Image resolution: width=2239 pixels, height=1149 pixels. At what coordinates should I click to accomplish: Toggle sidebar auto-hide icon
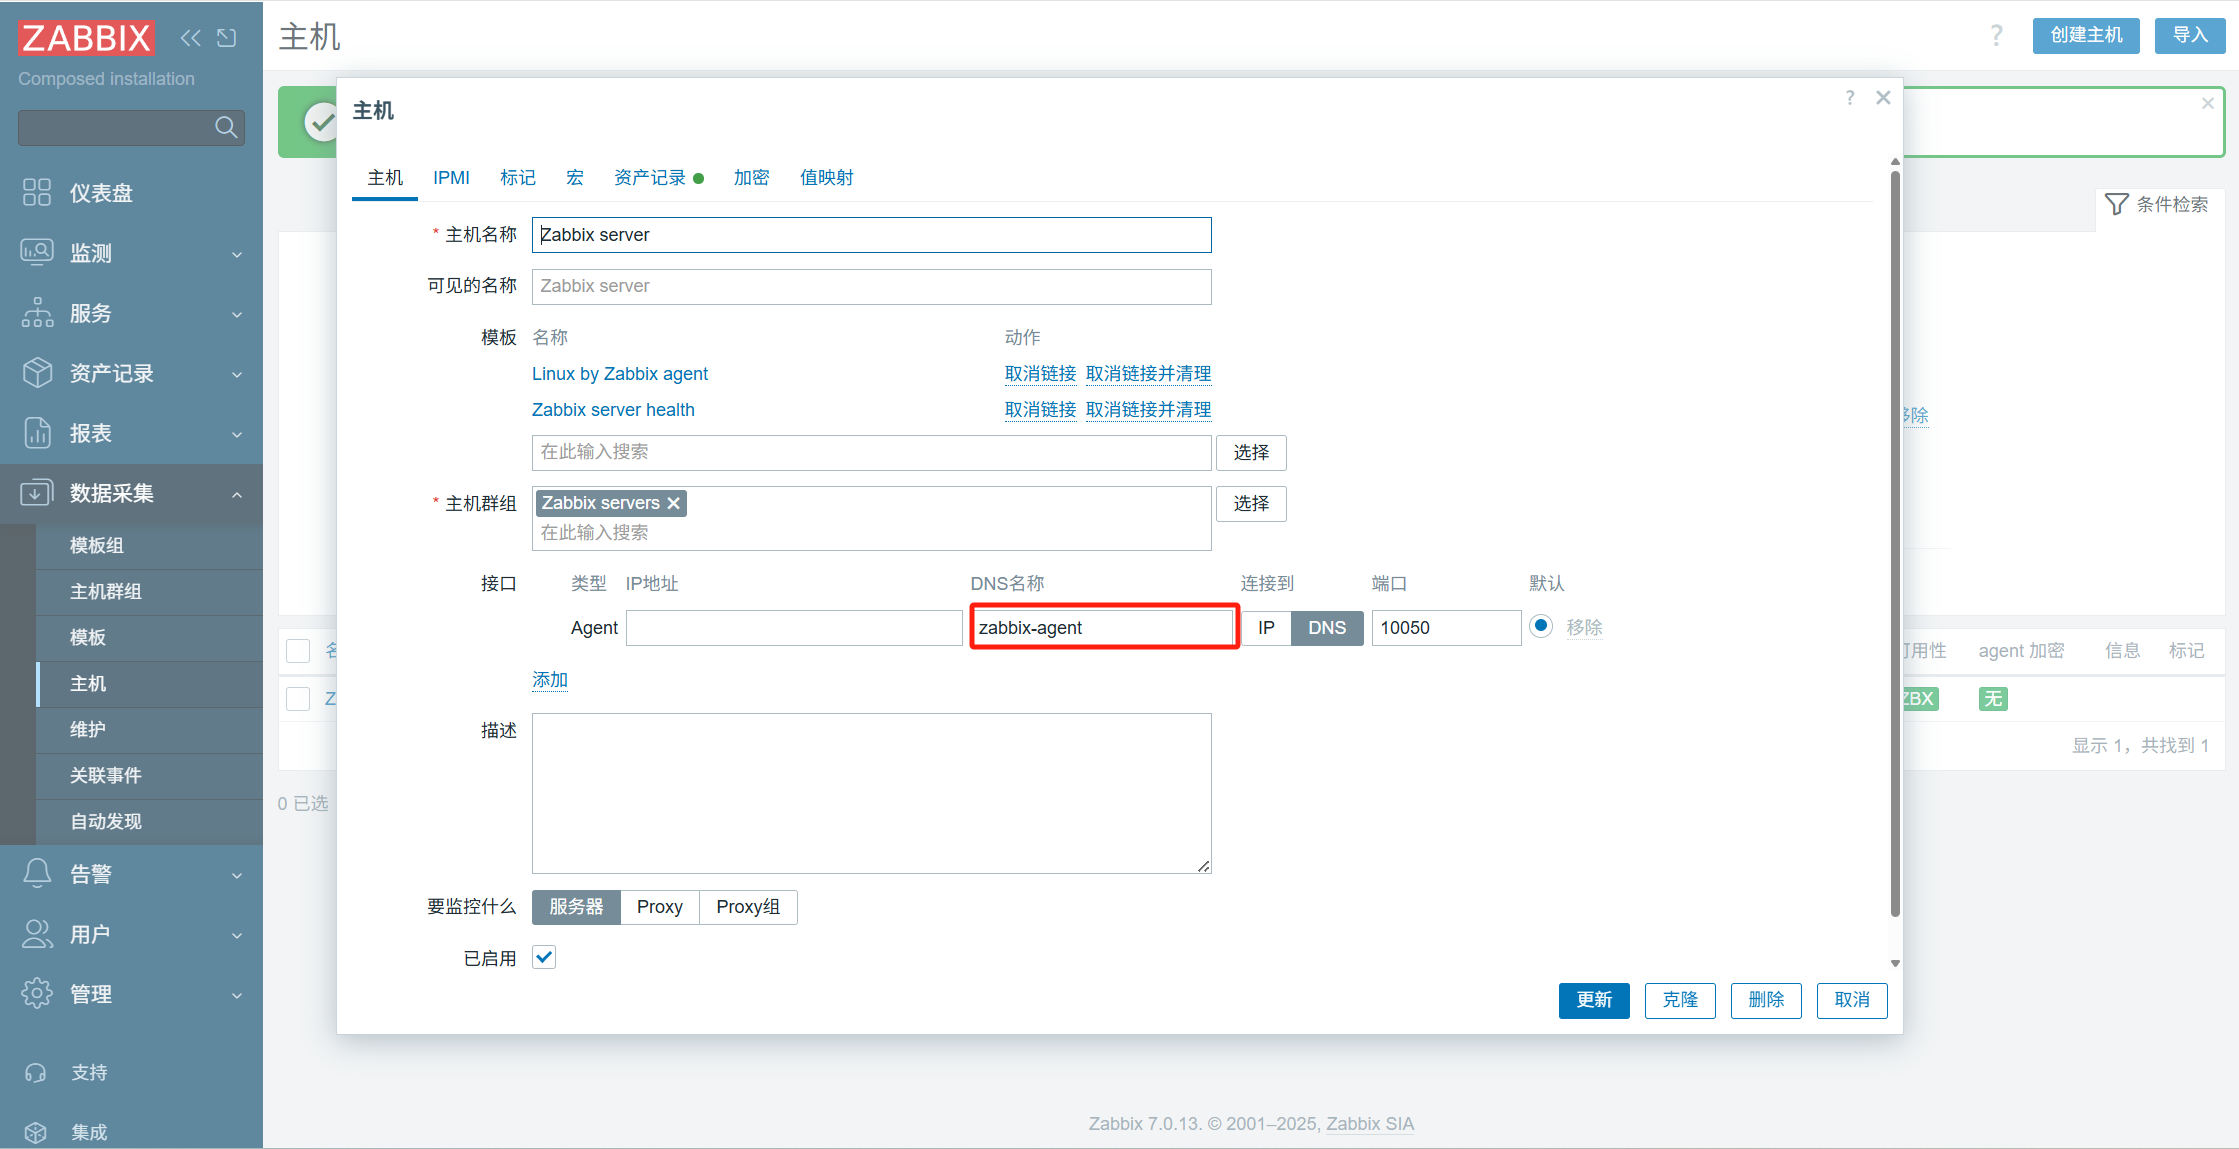[x=227, y=38]
